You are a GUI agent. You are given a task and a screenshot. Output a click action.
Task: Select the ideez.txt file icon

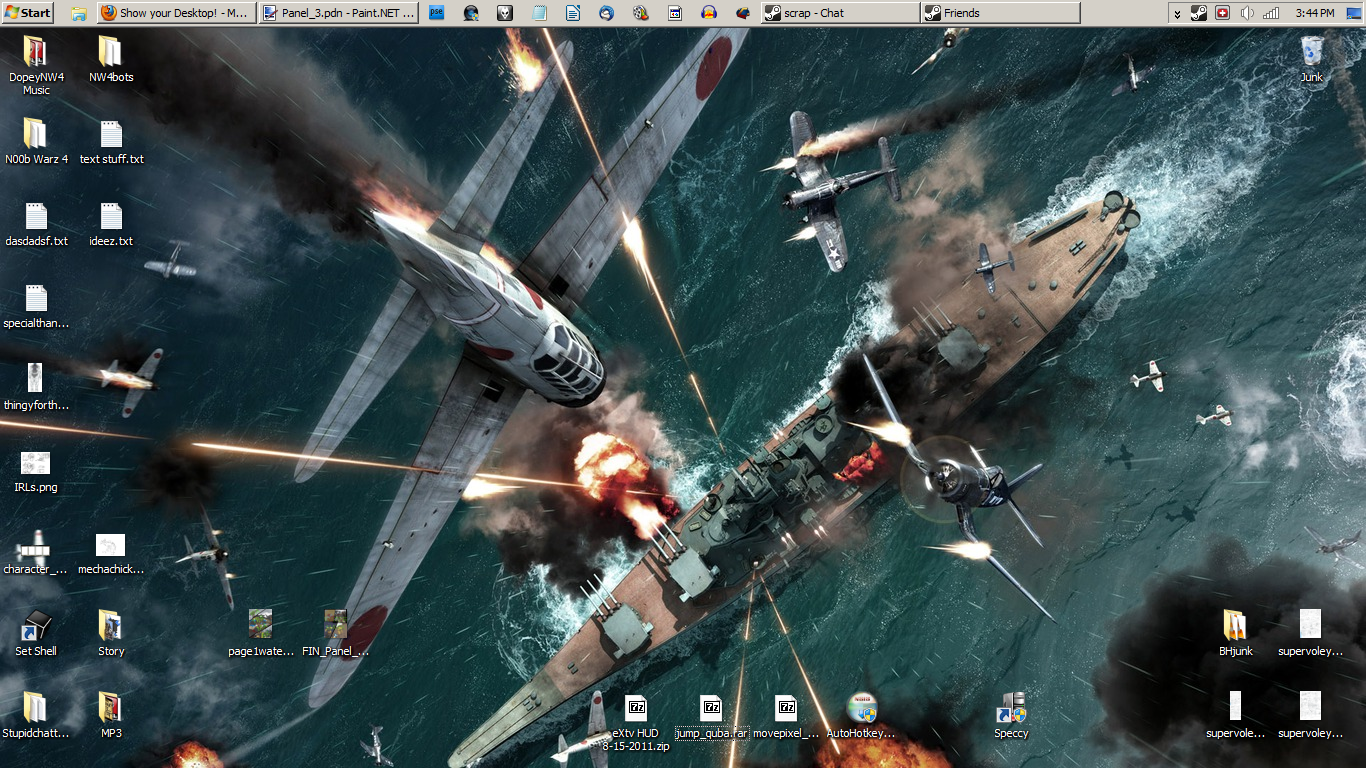coord(110,216)
